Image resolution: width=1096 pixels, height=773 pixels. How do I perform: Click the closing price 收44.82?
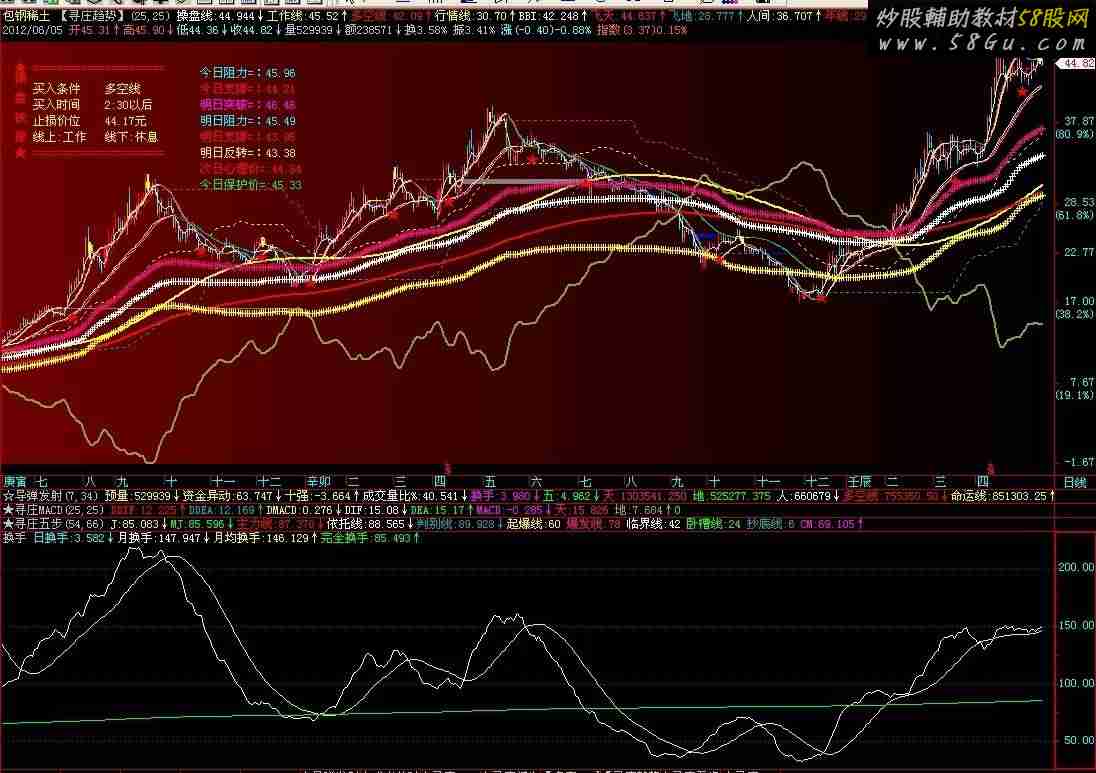252,31
